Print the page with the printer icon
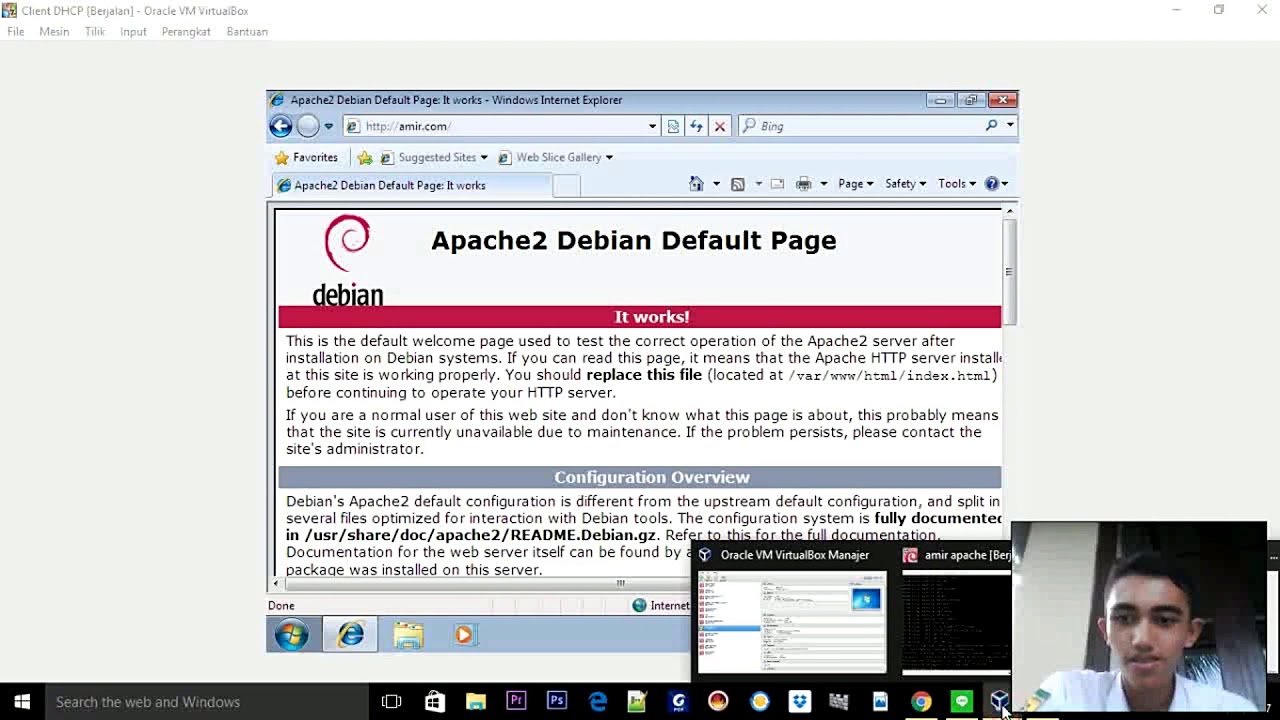1280x720 pixels. click(x=803, y=184)
